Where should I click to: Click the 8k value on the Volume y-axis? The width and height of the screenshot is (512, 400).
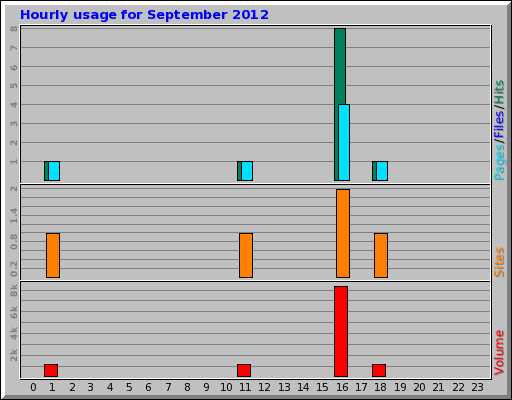tap(14, 290)
